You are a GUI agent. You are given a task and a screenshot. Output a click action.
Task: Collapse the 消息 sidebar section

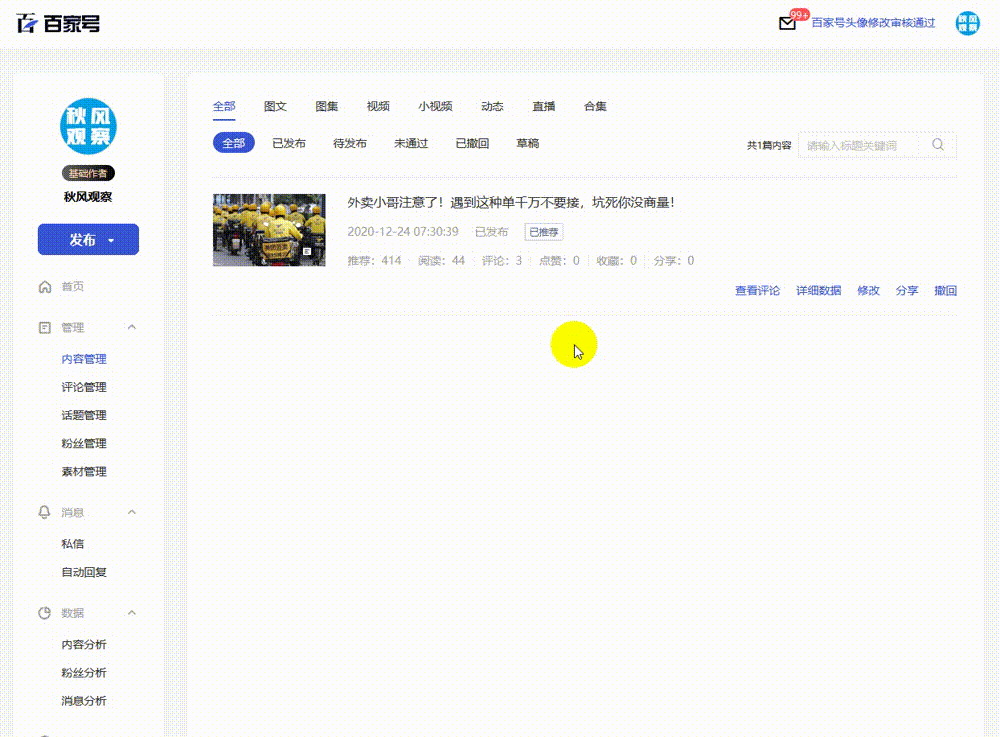tap(133, 512)
